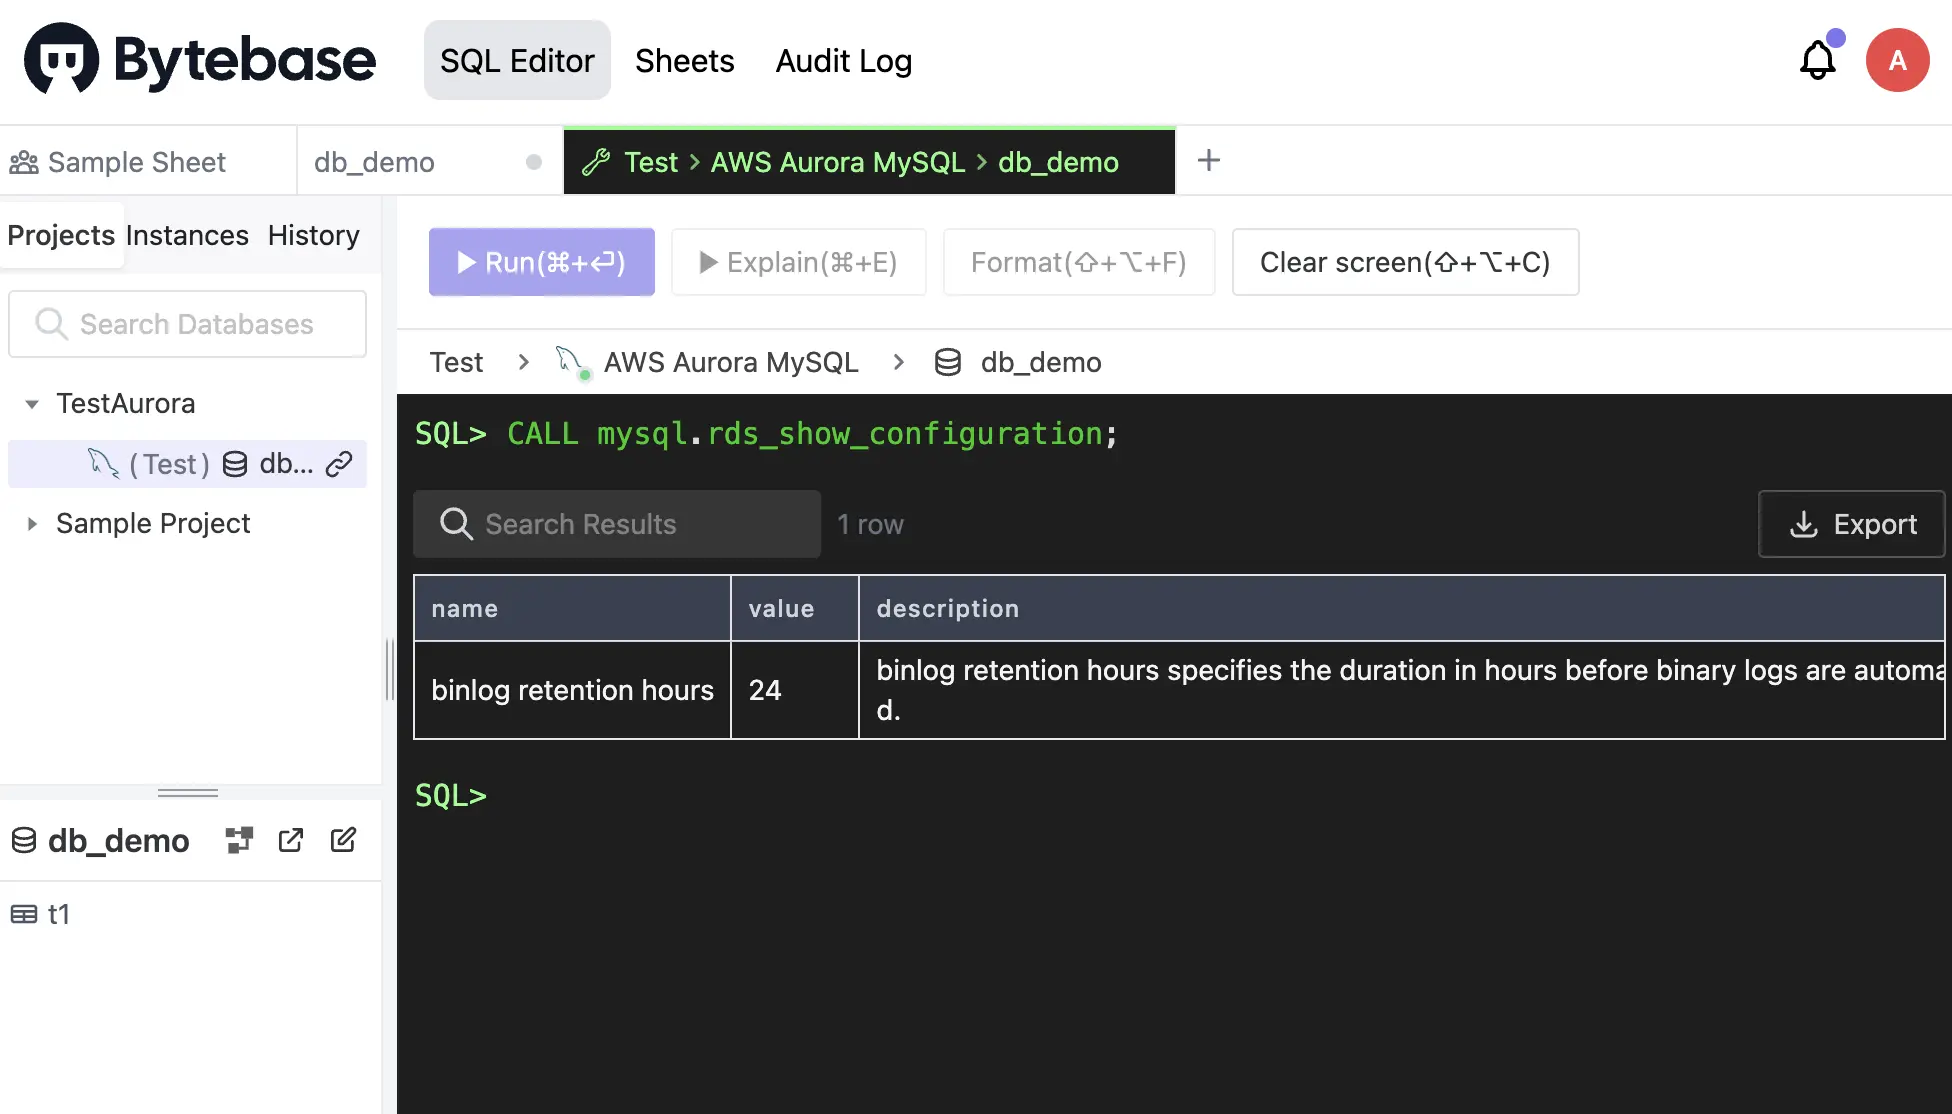Image resolution: width=1952 pixels, height=1114 pixels.
Task: Open the Audit Log page
Action: pos(843,60)
